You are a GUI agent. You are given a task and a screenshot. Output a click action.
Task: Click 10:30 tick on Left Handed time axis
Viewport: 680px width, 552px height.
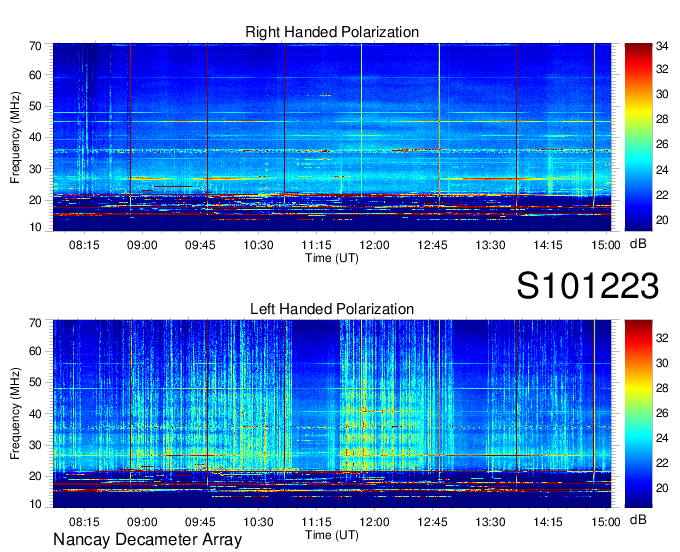pos(258,522)
